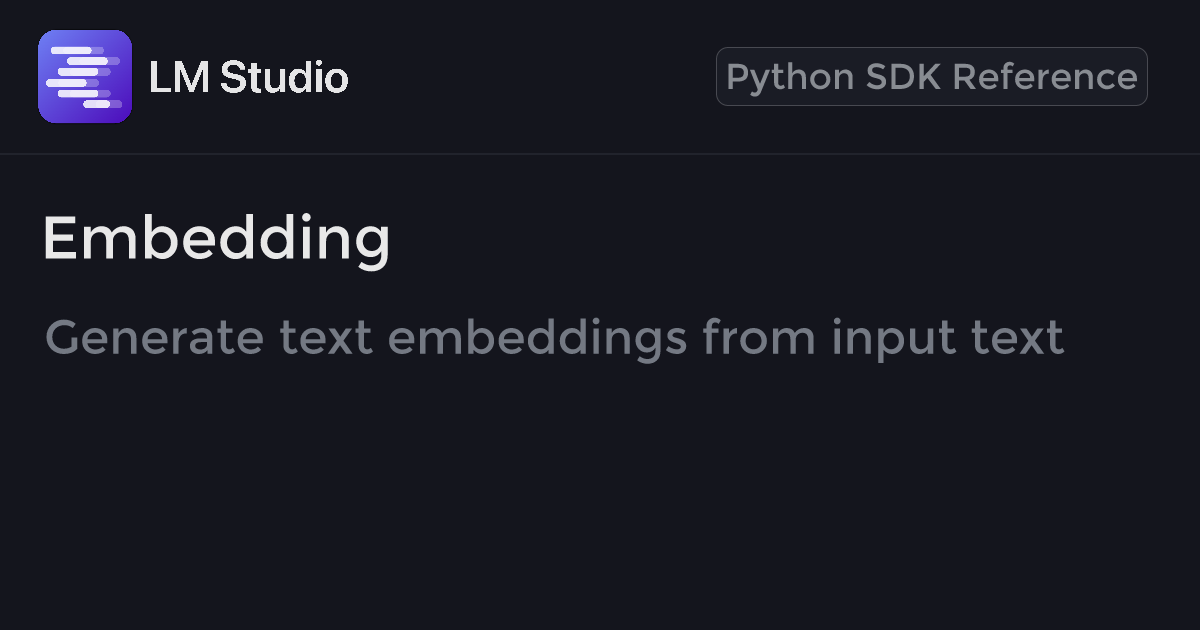
Task: Click the words "input text" in the subtitle
Action: pos(947,338)
